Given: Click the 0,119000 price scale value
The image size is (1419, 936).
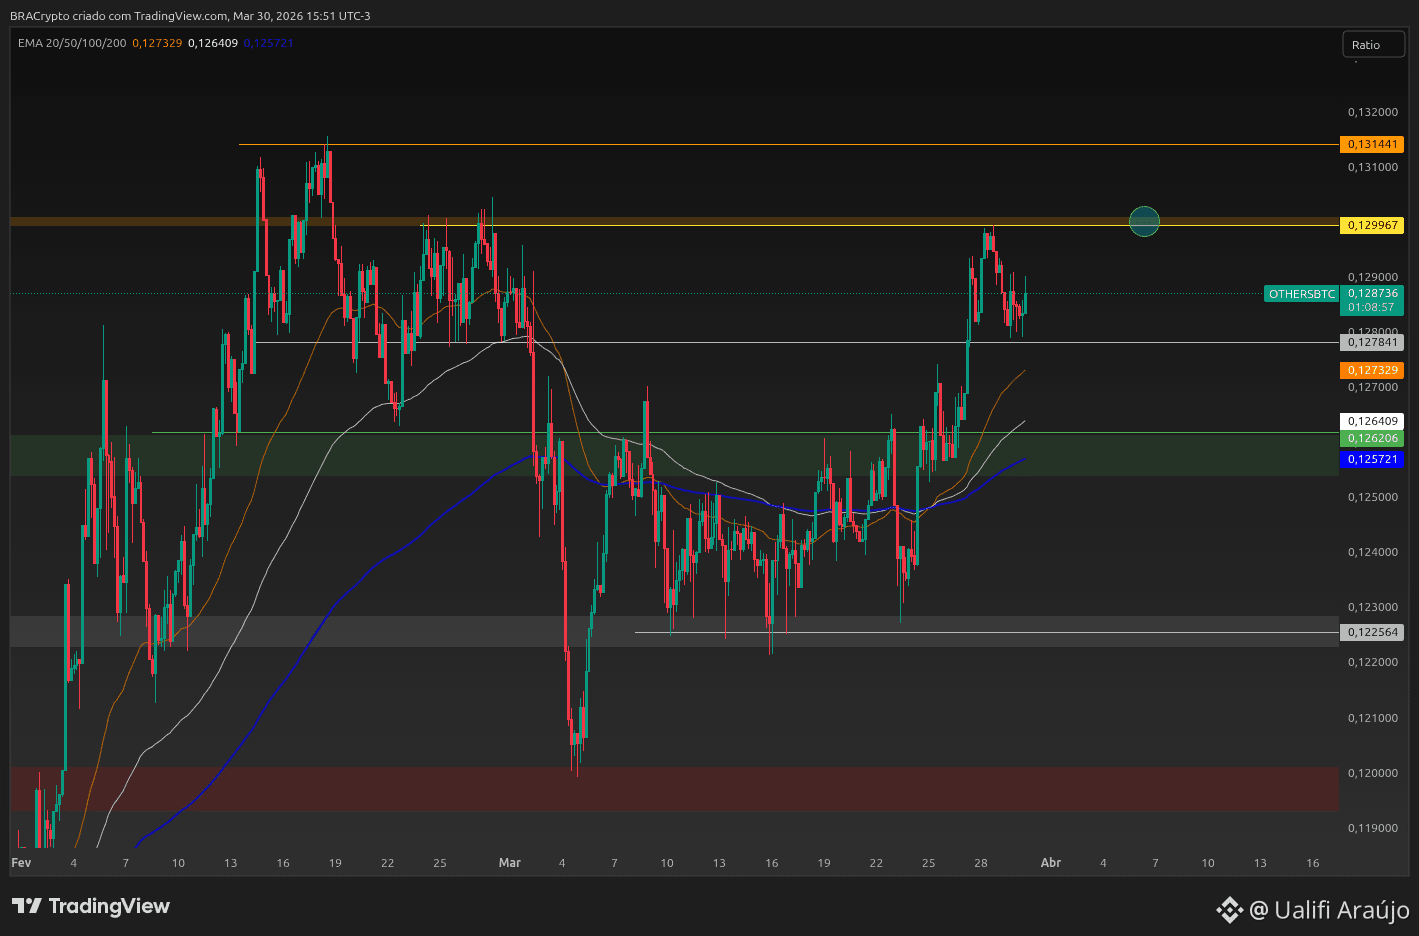Looking at the screenshot, I should [1373, 828].
